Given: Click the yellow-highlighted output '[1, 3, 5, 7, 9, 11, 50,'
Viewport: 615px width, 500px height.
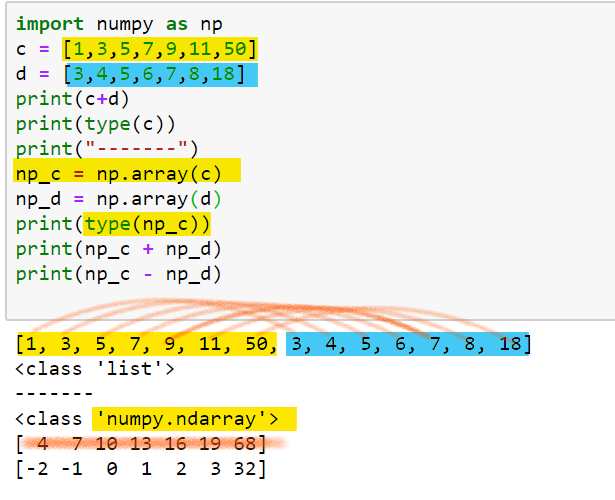Looking at the screenshot, I should click(x=147, y=344).
